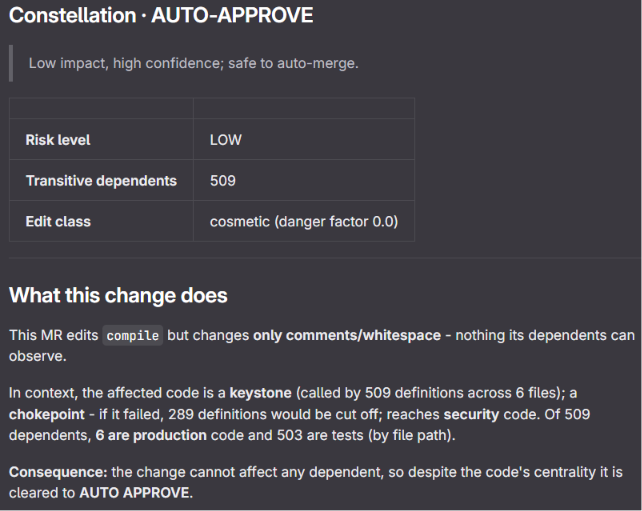Screen dimensions: 642x511
Task: Click the horizontal divider below the table
Action: tap(325, 258)
